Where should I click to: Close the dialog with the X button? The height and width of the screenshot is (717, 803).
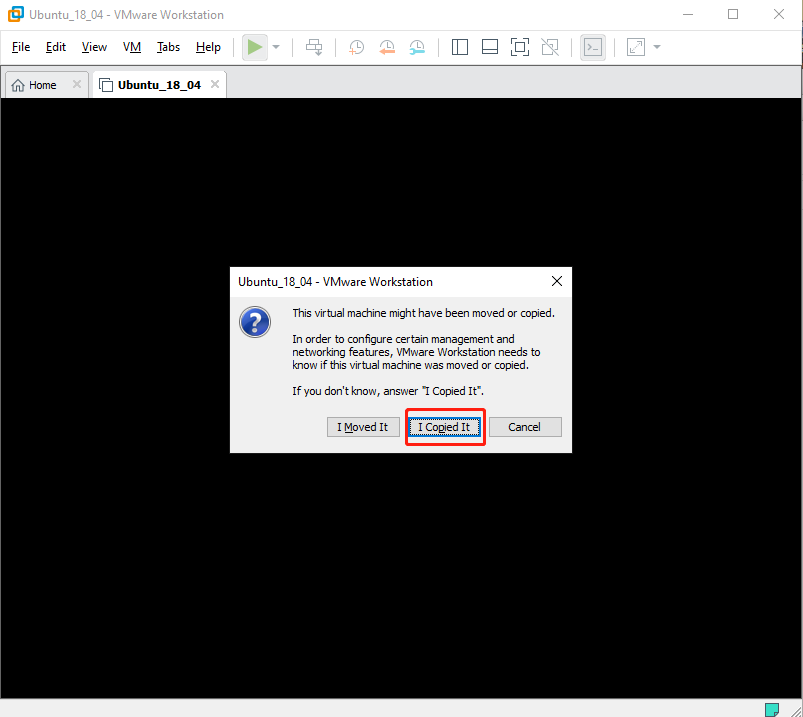click(x=557, y=281)
